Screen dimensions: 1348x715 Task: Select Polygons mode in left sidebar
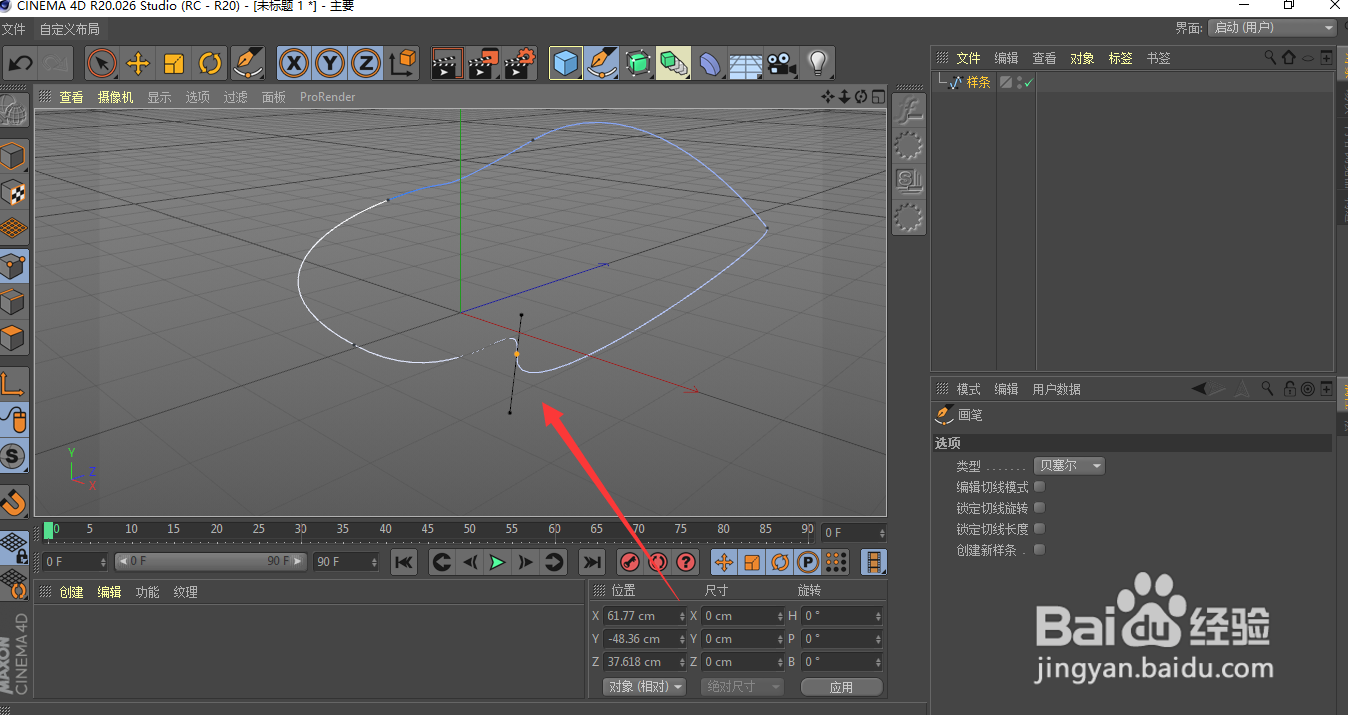pyautogui.click(x=14, y=338)
